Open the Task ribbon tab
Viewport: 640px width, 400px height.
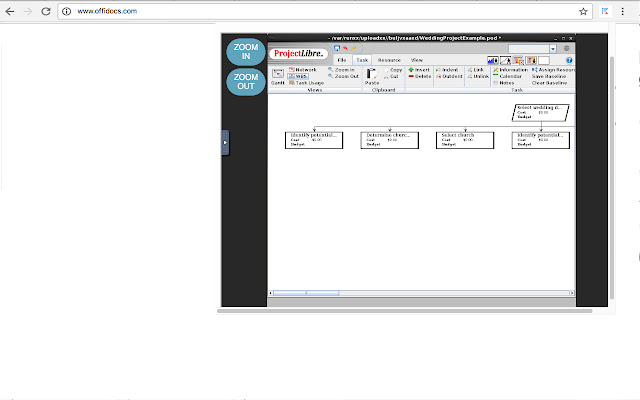point(362,60)
